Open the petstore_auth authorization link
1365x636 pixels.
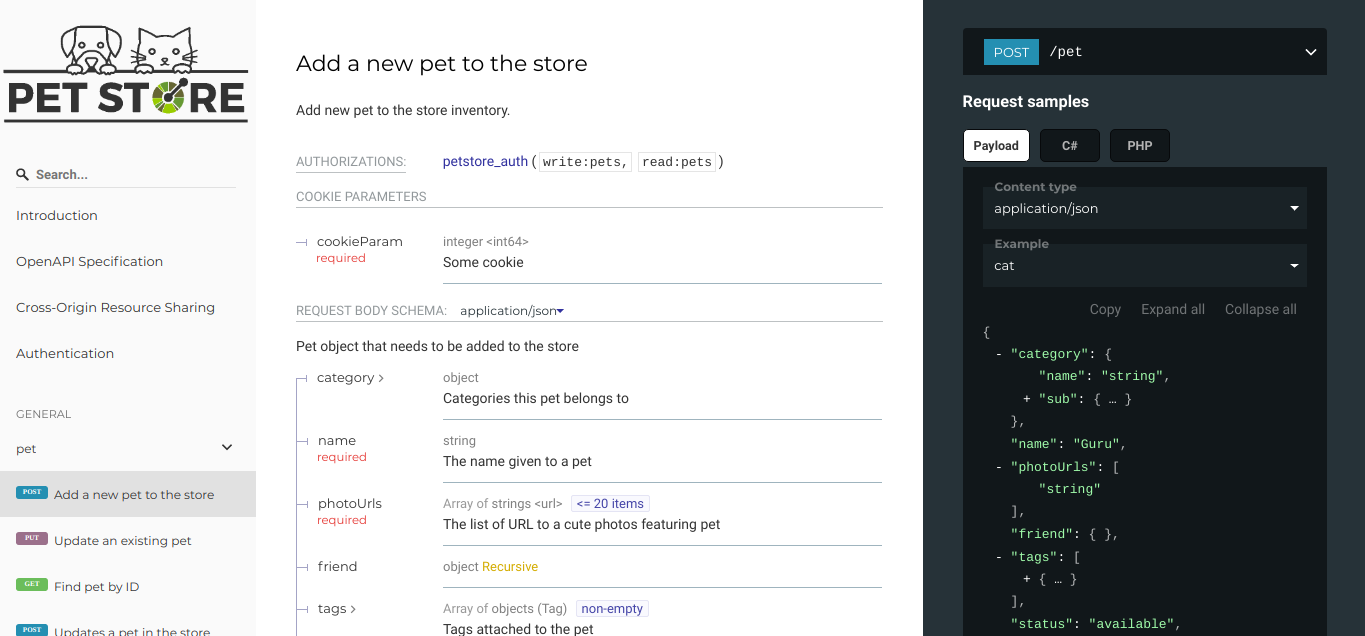coord(485,161)
